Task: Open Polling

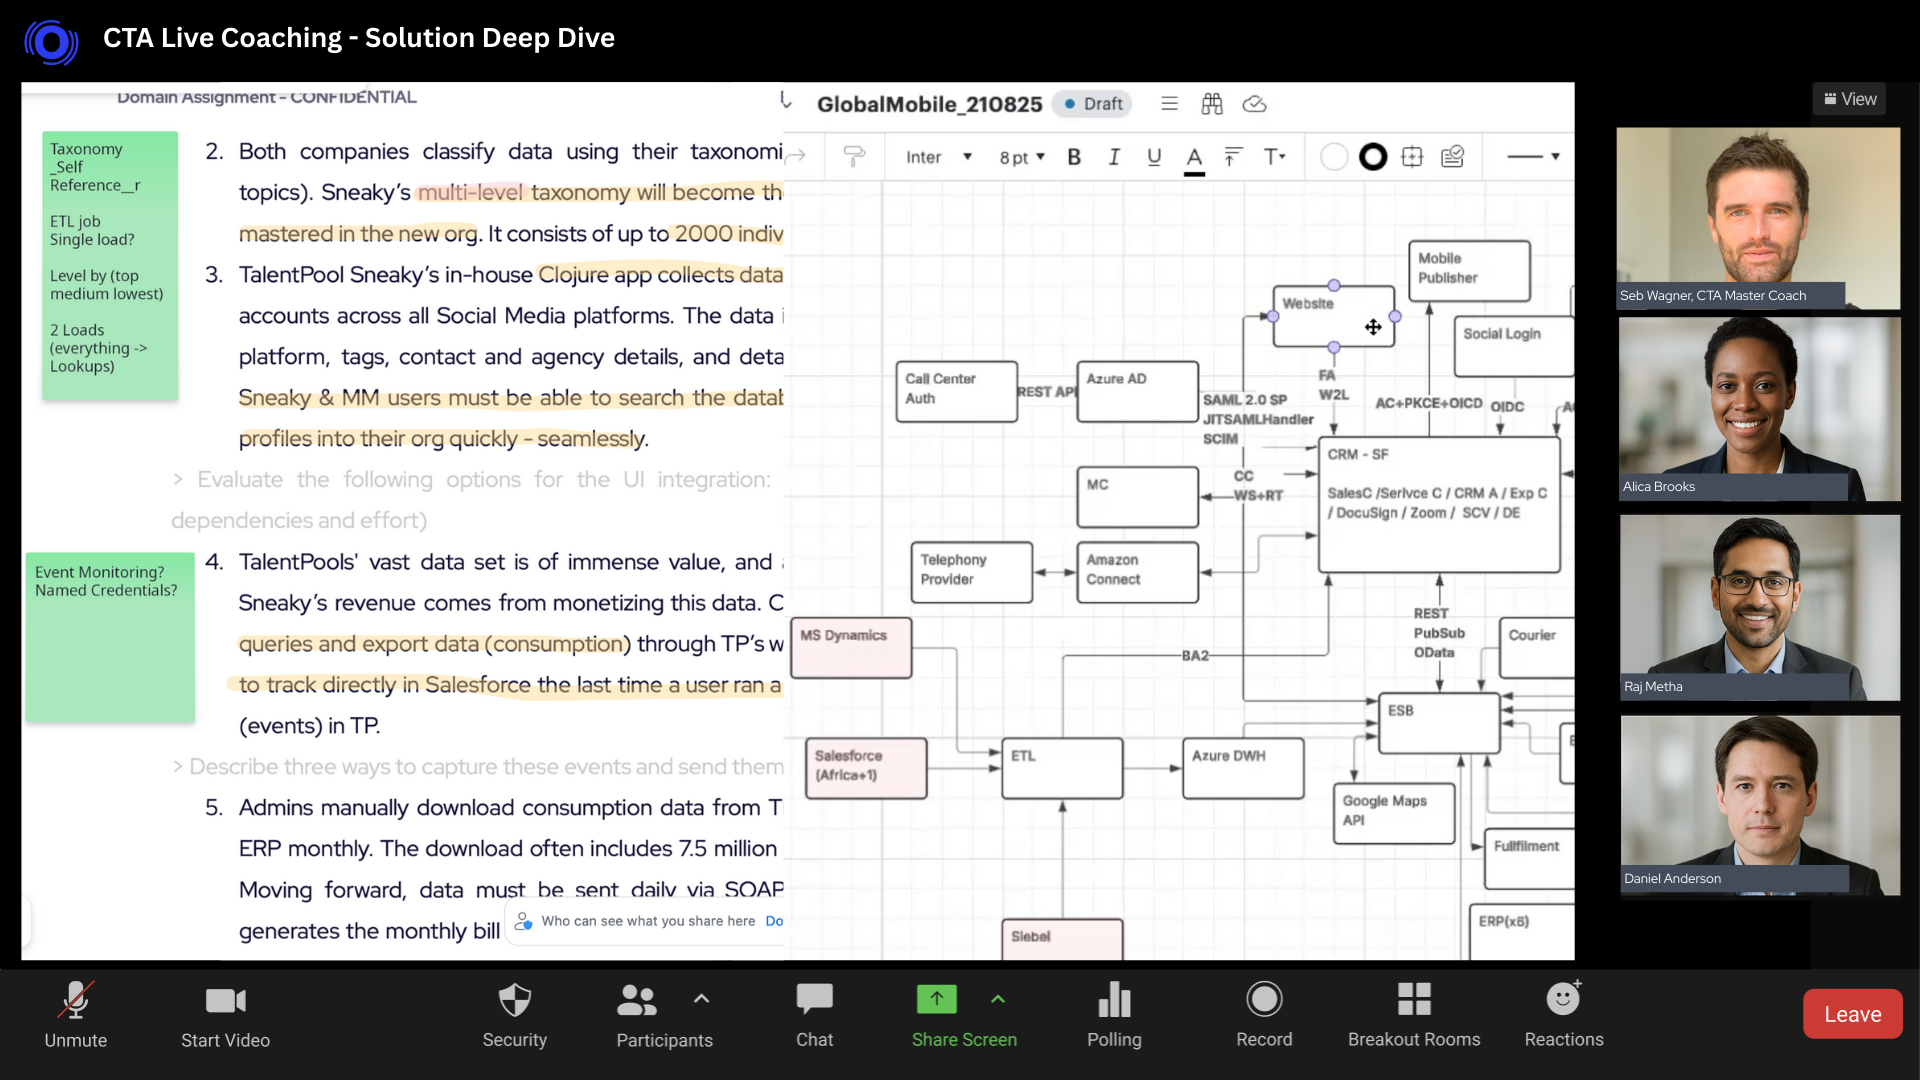Action: pos(1114,1014)
